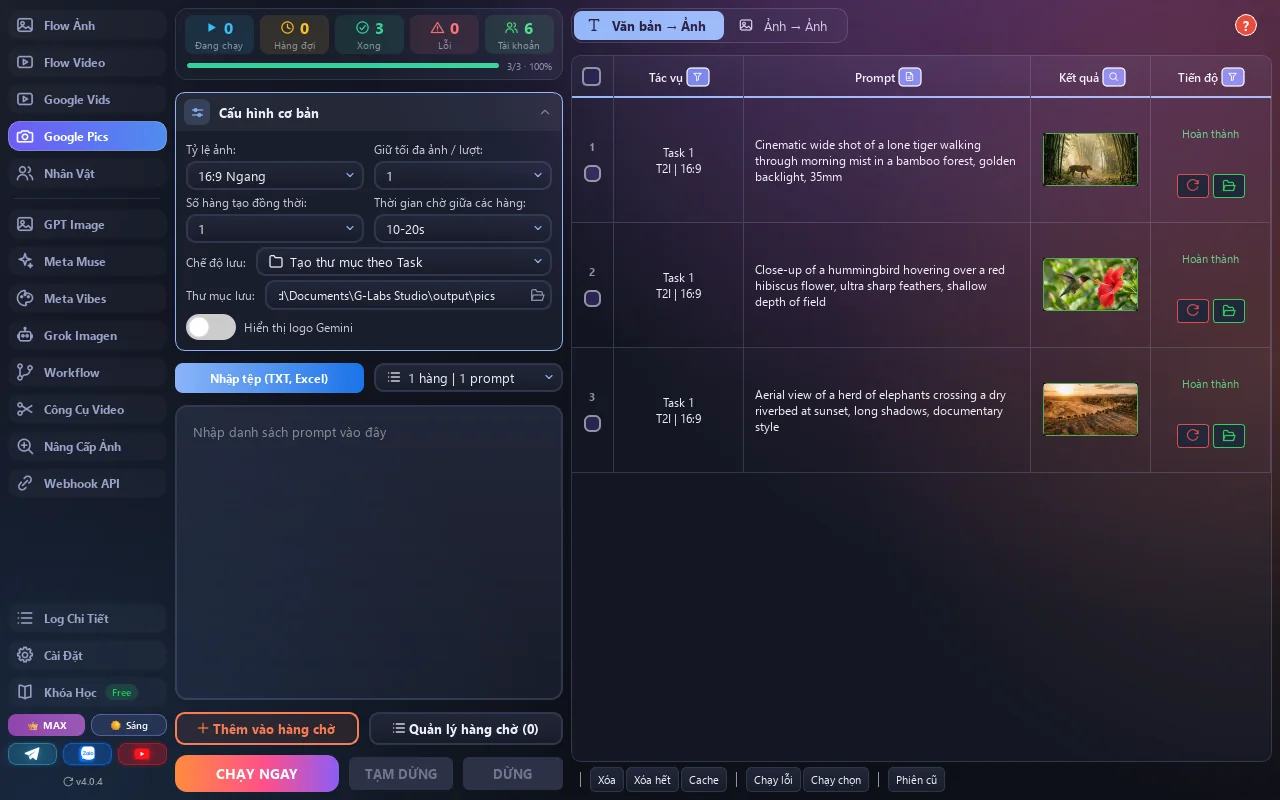Click Nhập tệp (TXT, Excel) button
The height and width of the screenshot is (800, 1280).
(x=270, y=378)
